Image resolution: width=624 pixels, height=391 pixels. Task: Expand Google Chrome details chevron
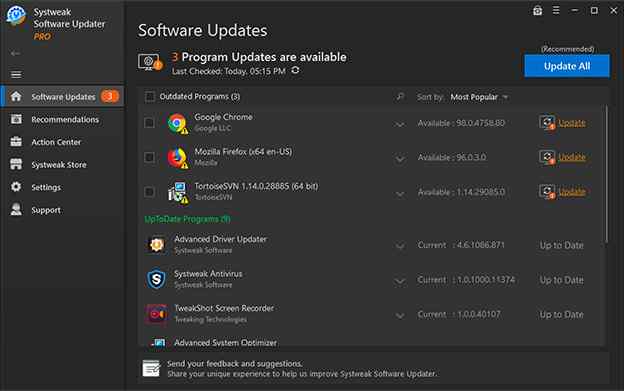click(x=400, y=124)
